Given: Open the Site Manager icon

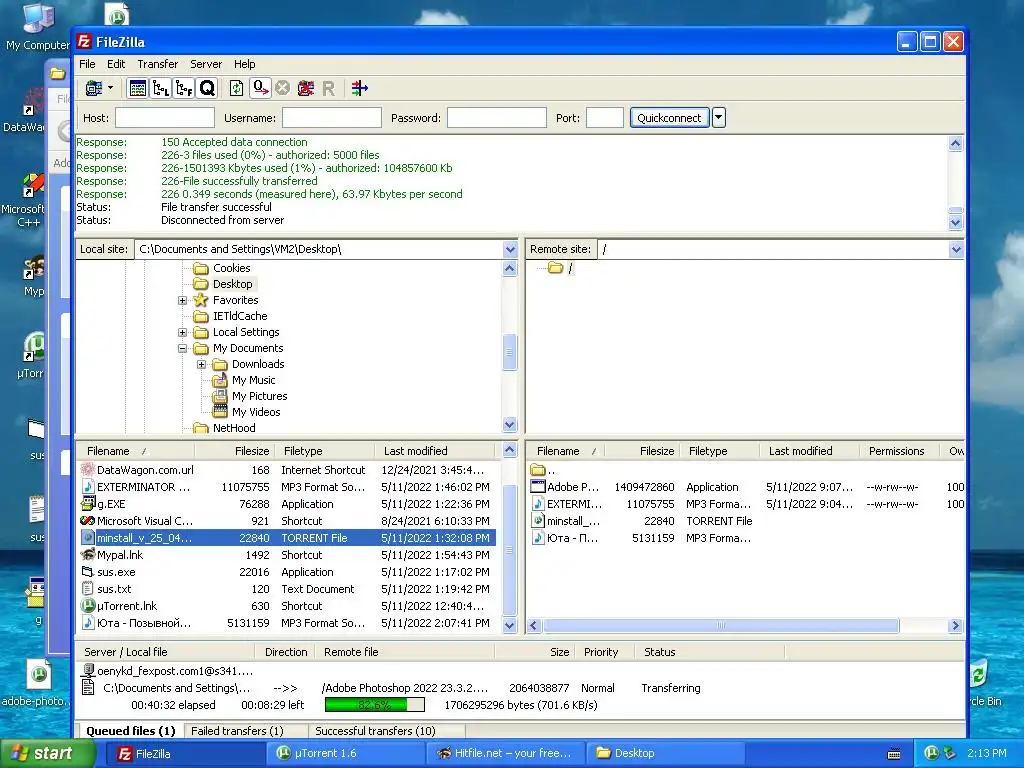Looking at the screenshot, I should pos(94,88).
